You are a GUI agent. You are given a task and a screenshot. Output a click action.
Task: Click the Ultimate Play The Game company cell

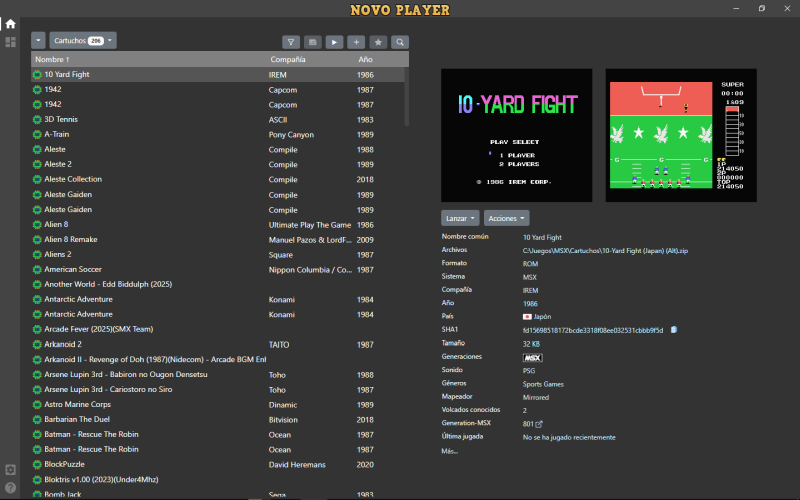pyautogui.click(x=310, y=225)
